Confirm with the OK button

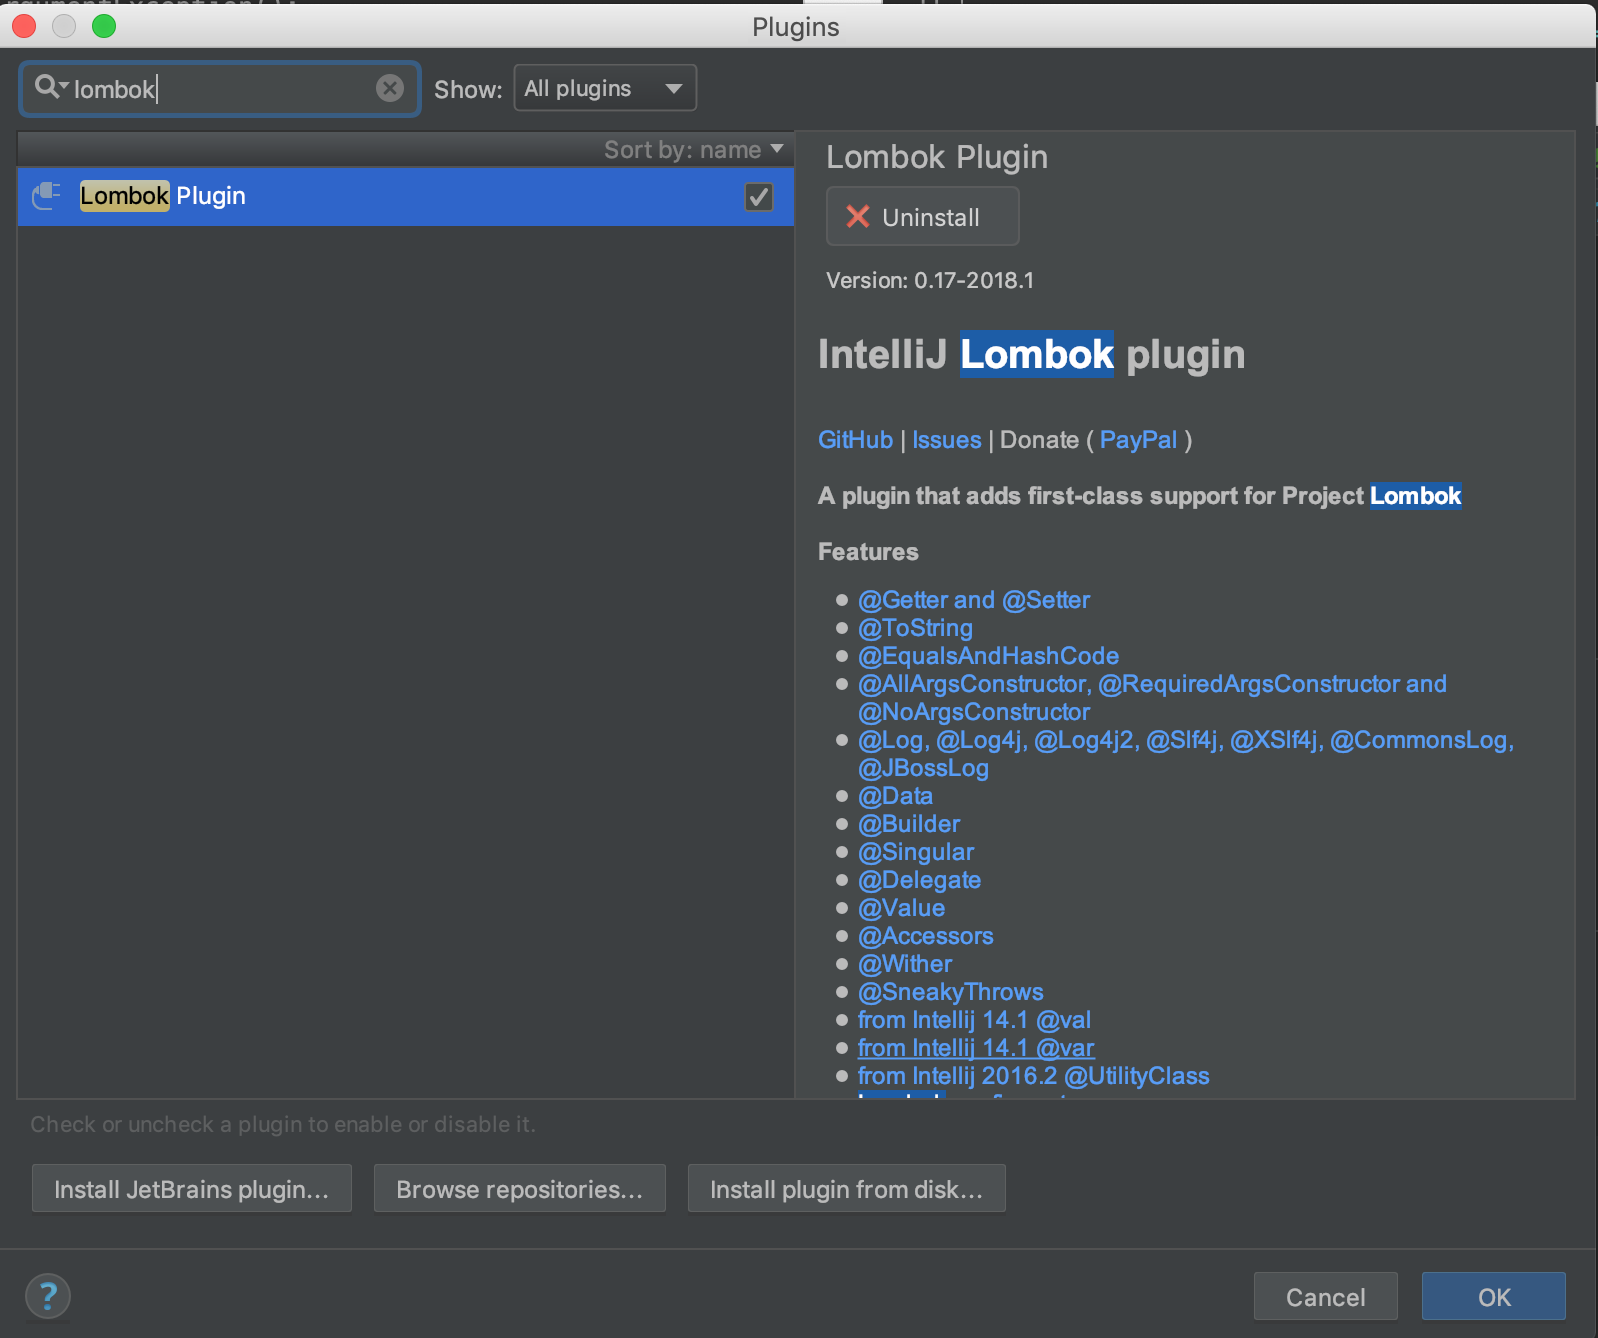(x=1494, y=1297)
